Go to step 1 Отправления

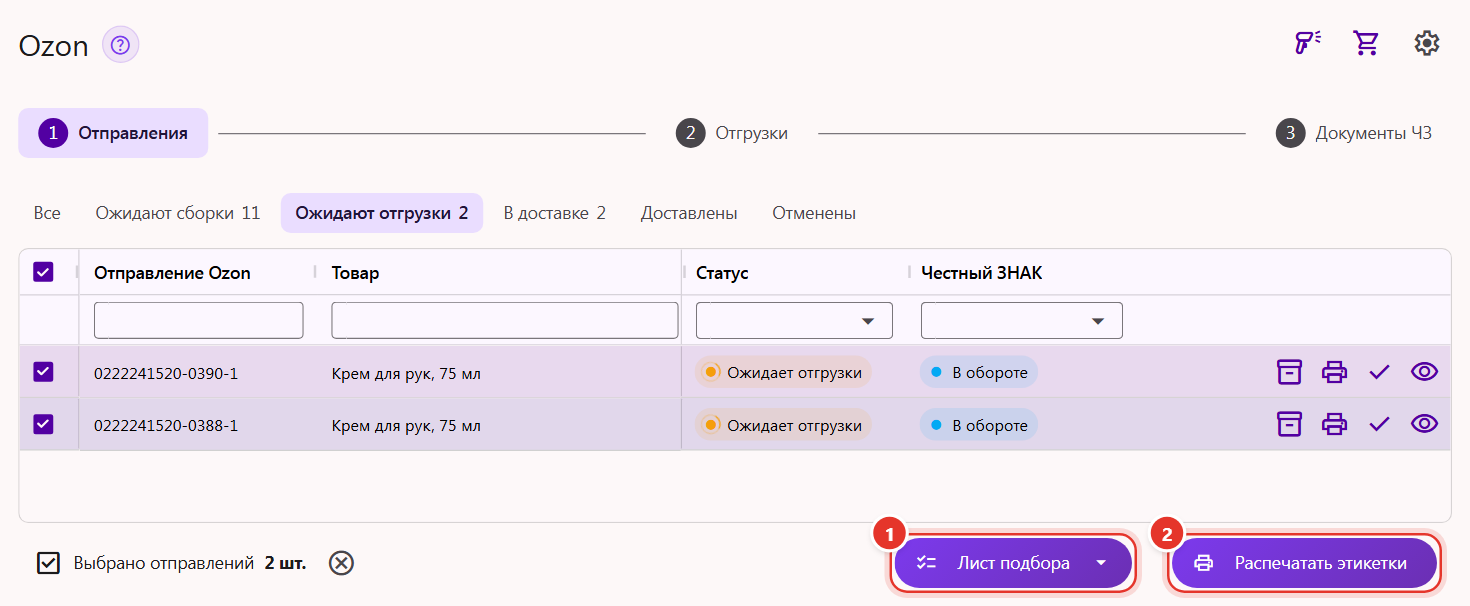pos(113,133)
